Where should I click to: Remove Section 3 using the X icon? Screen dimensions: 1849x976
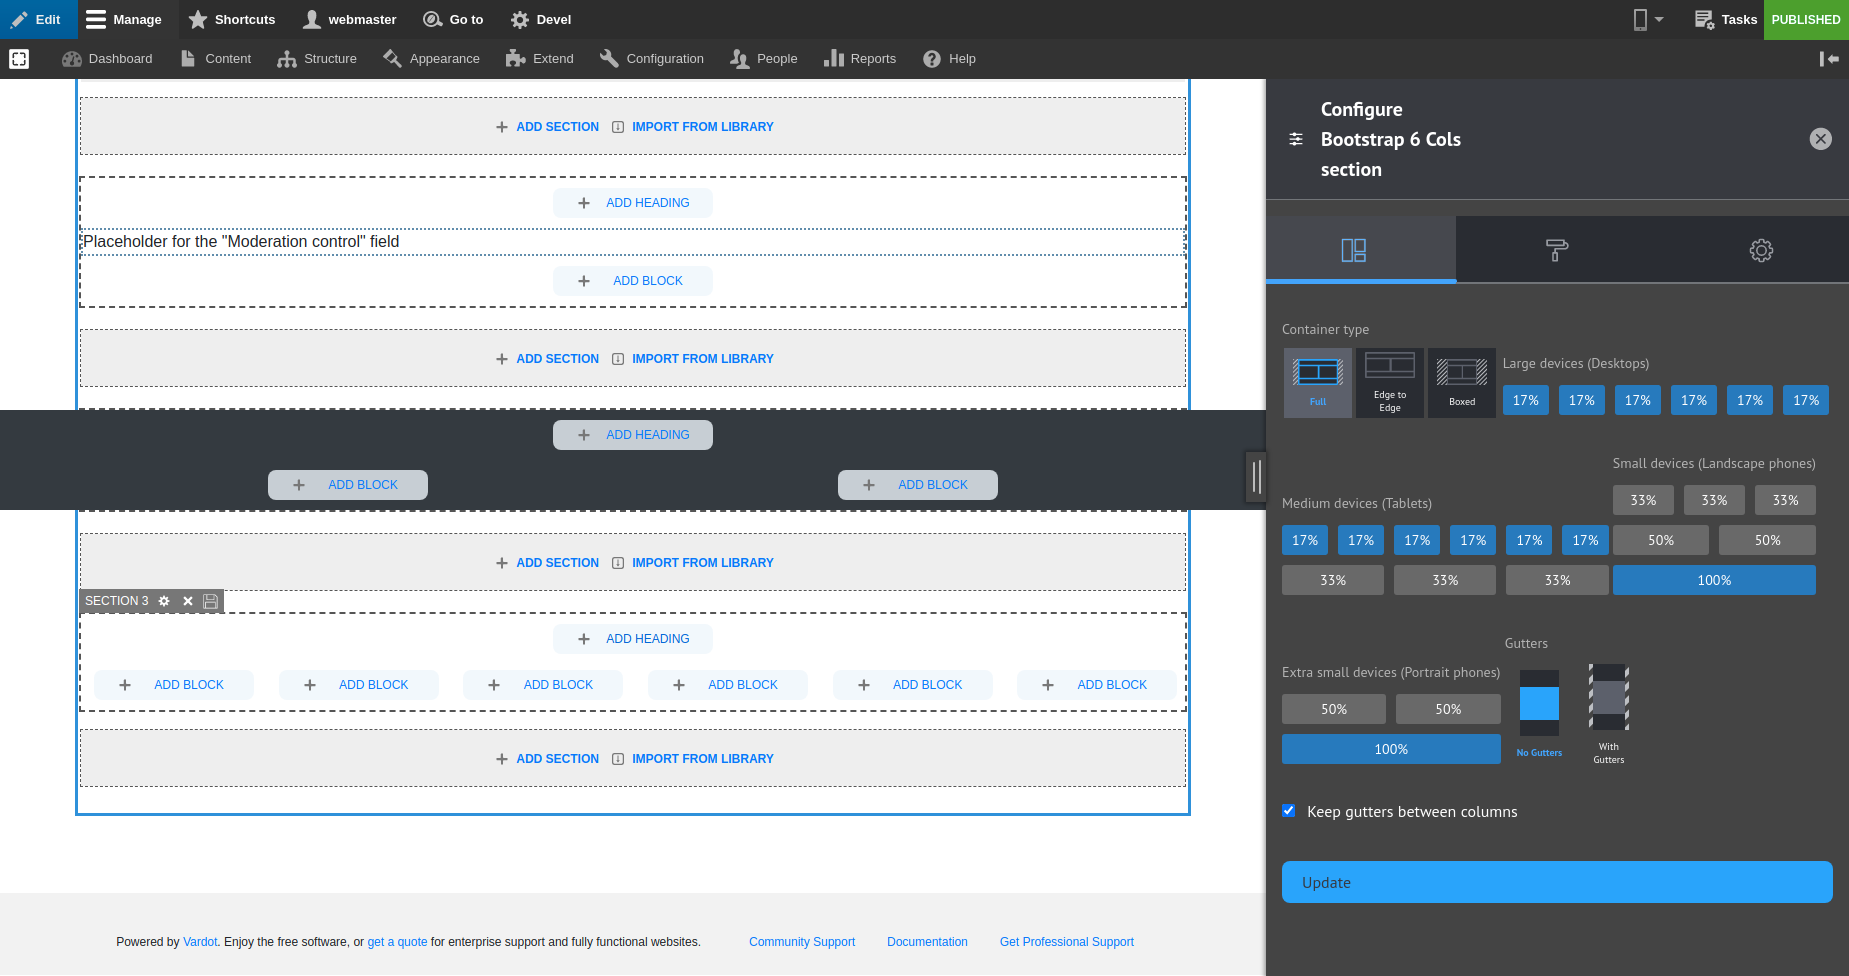[x=187, y=601]
